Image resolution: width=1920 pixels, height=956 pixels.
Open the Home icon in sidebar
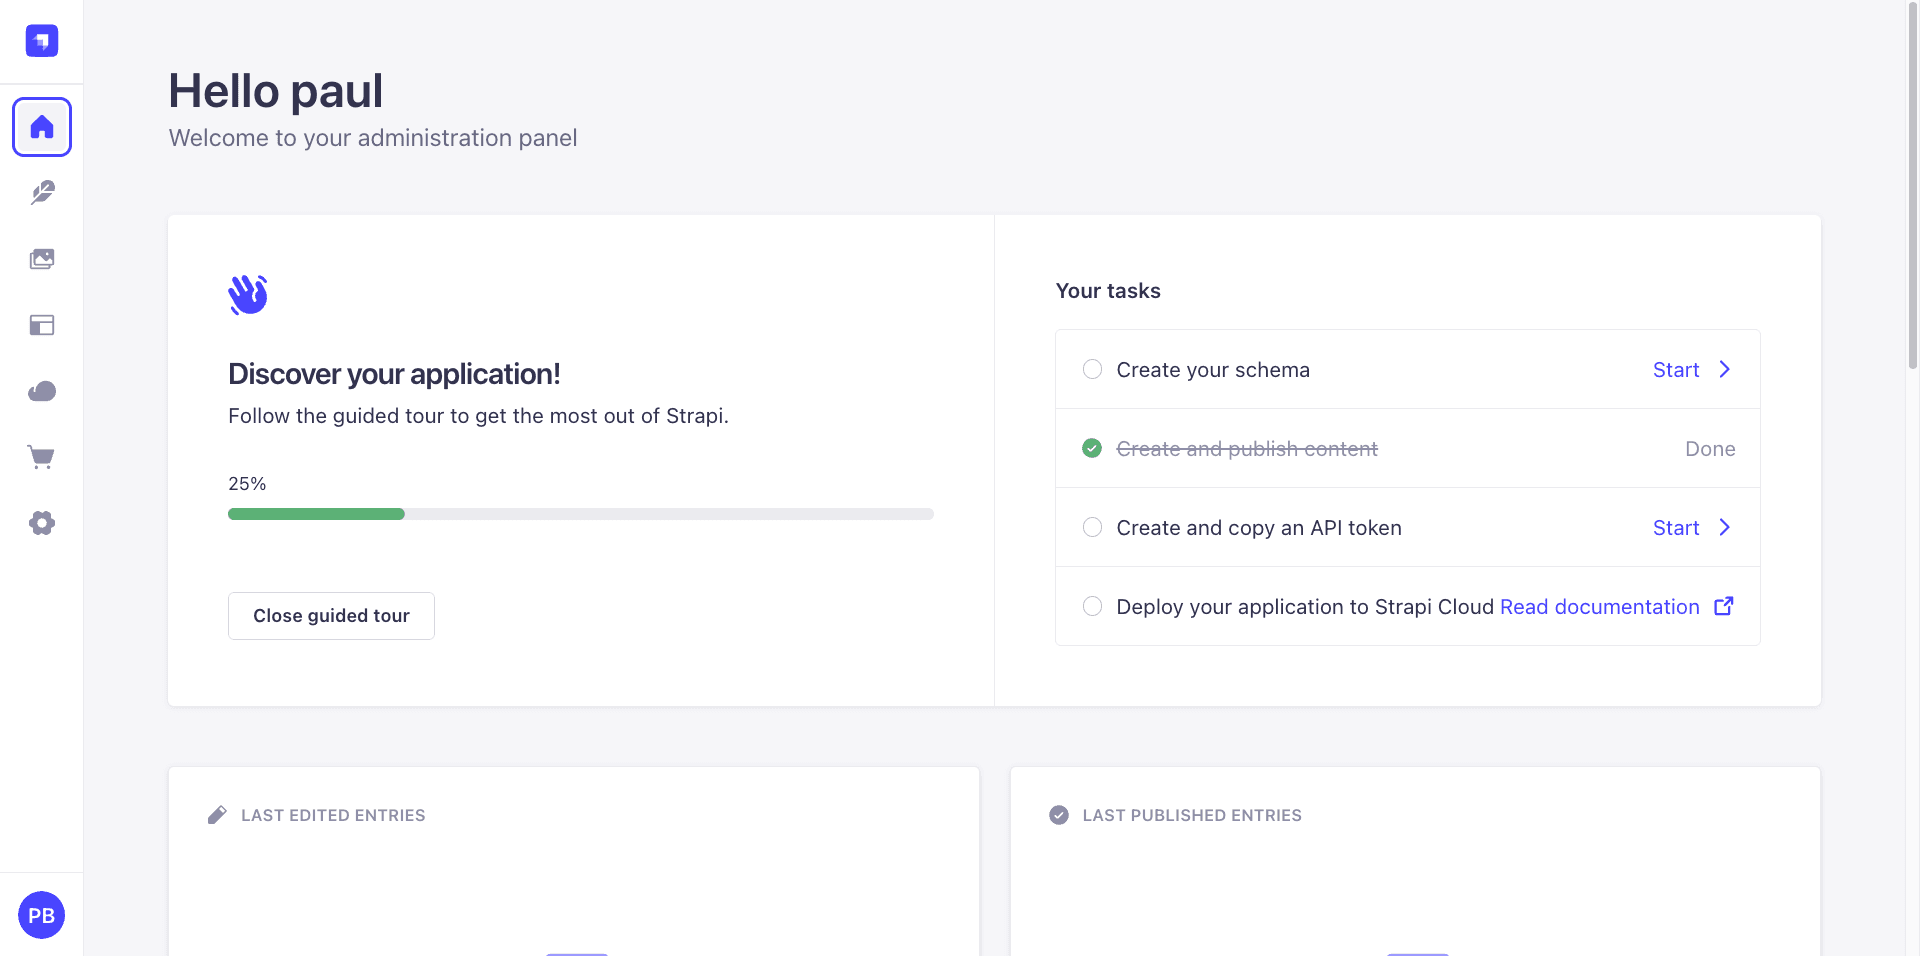tap(42, 127)
